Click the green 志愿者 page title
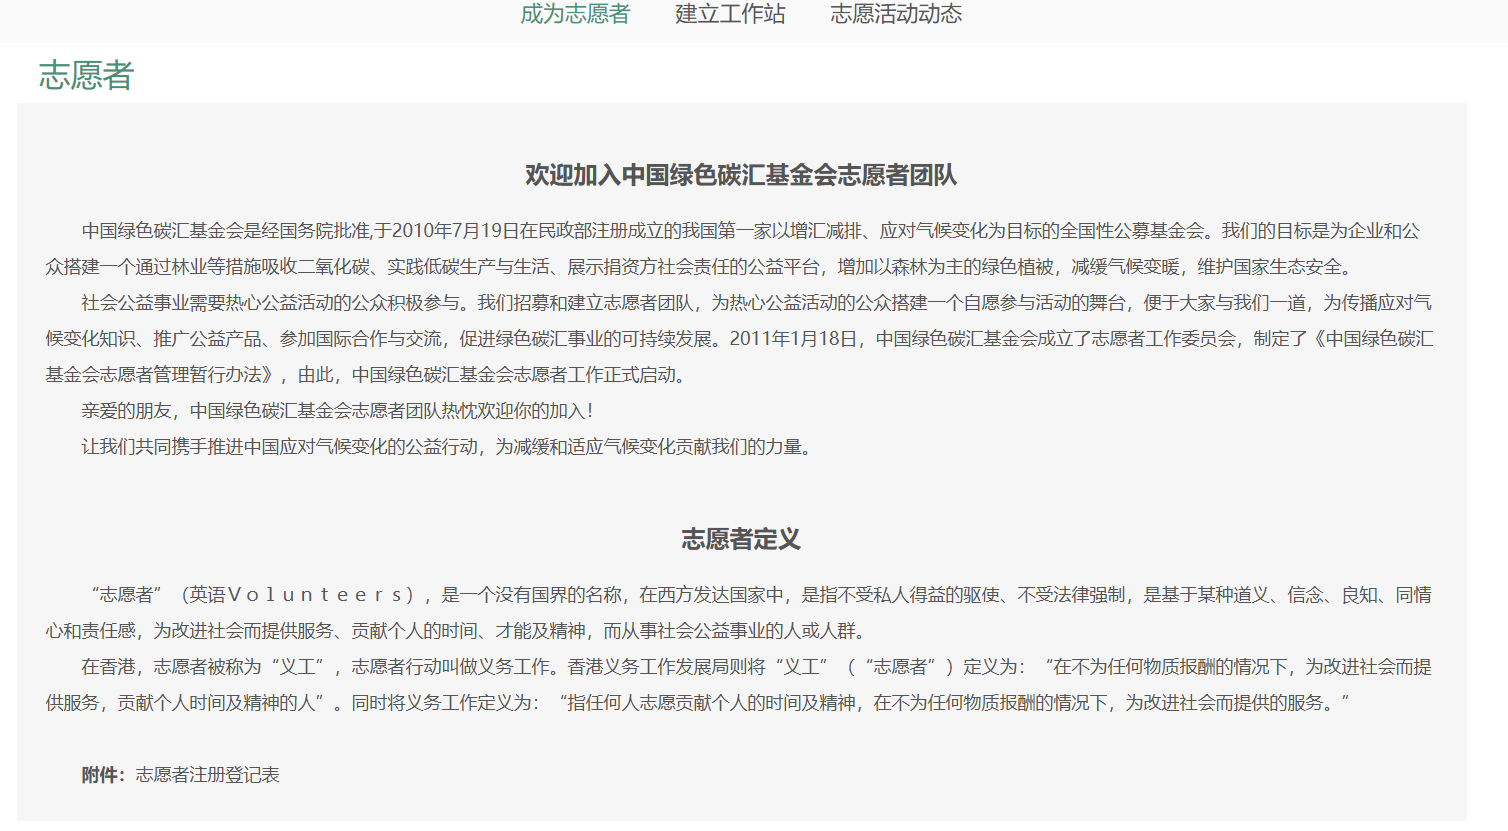Screen dimensions: 1508x831 [x=86, y=76]
